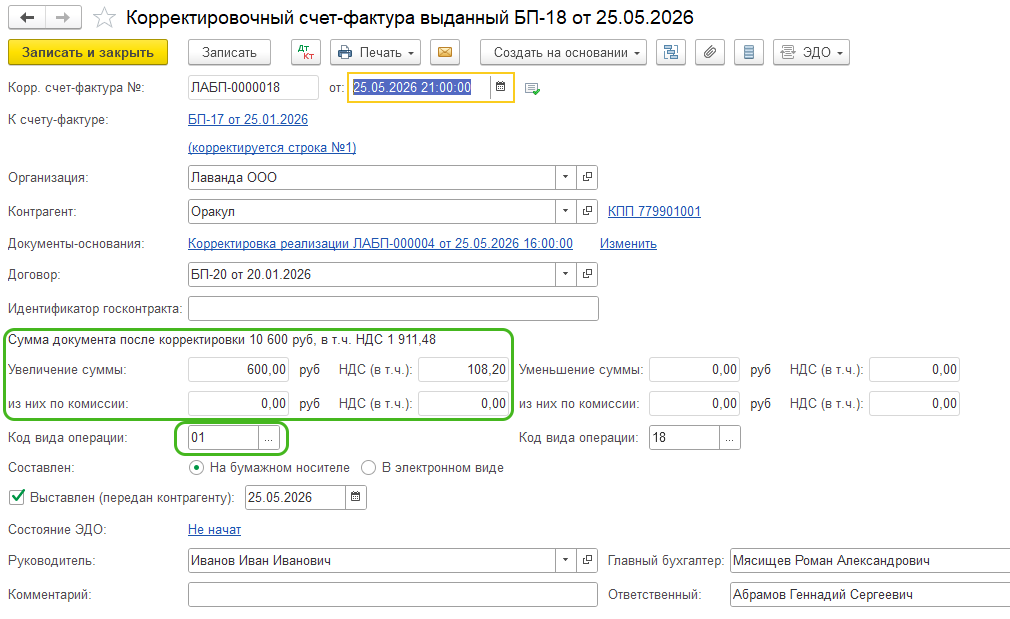The image size is (1010, 619).
Task: Open Корректировка реализации ЛАБП-000004 link
Action: point(380,243)
